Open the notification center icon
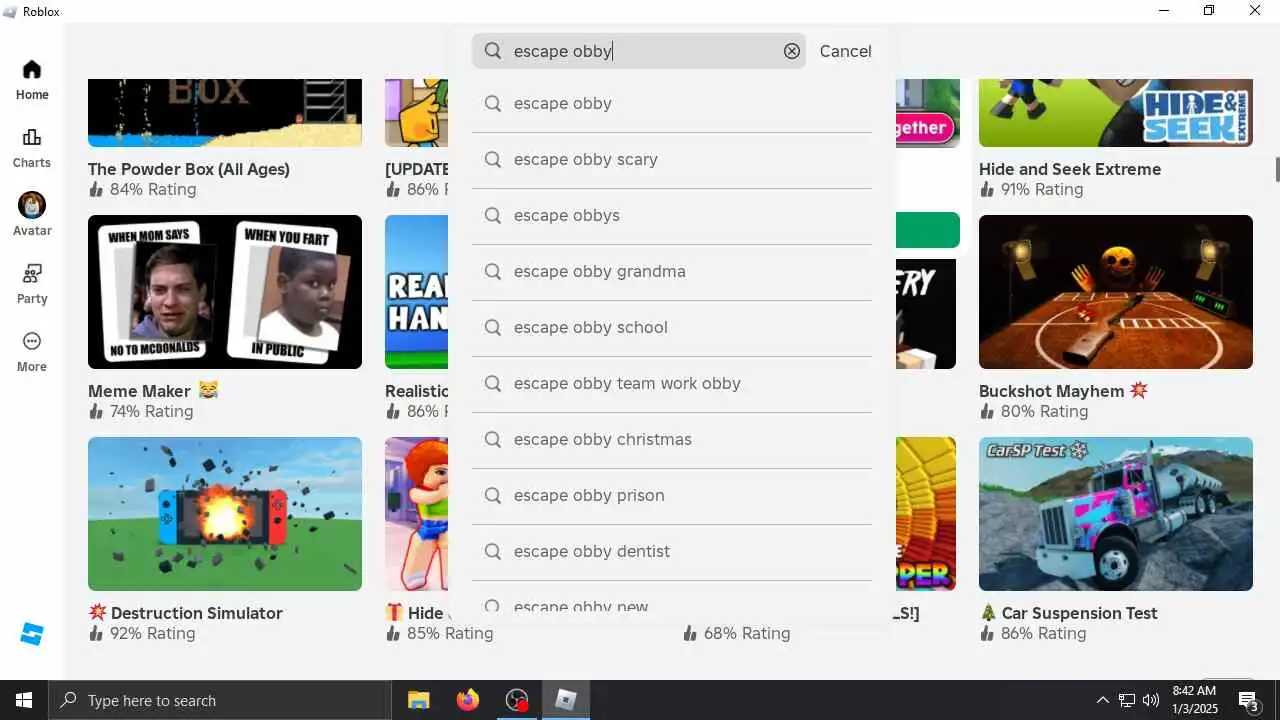 pos(1248,700)
